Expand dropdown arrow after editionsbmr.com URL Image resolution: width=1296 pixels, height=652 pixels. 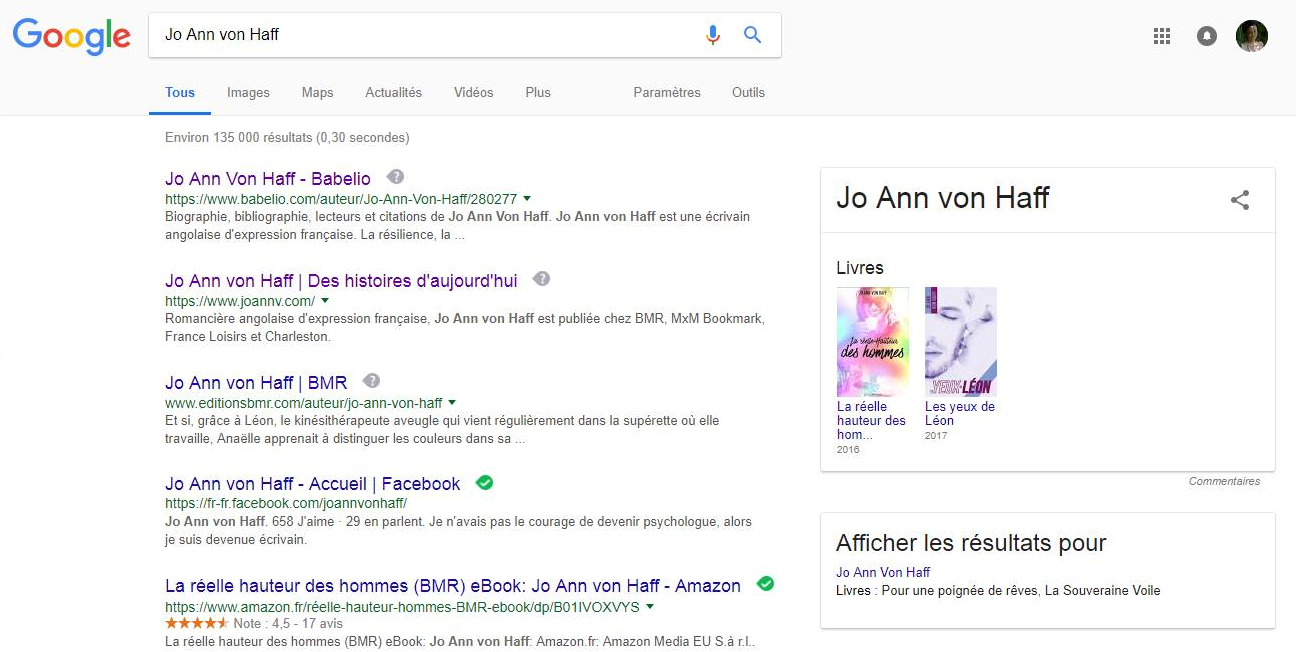point(452,403)
